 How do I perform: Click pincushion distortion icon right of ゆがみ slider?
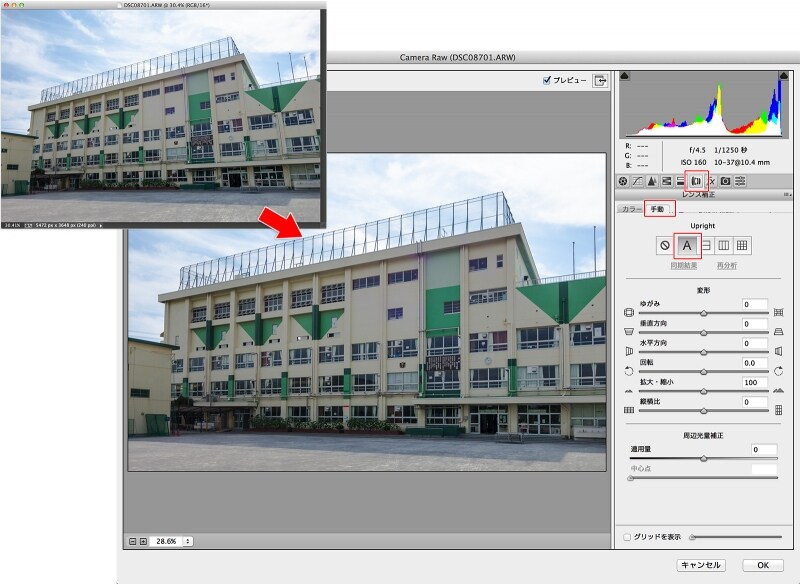[779, 312]
